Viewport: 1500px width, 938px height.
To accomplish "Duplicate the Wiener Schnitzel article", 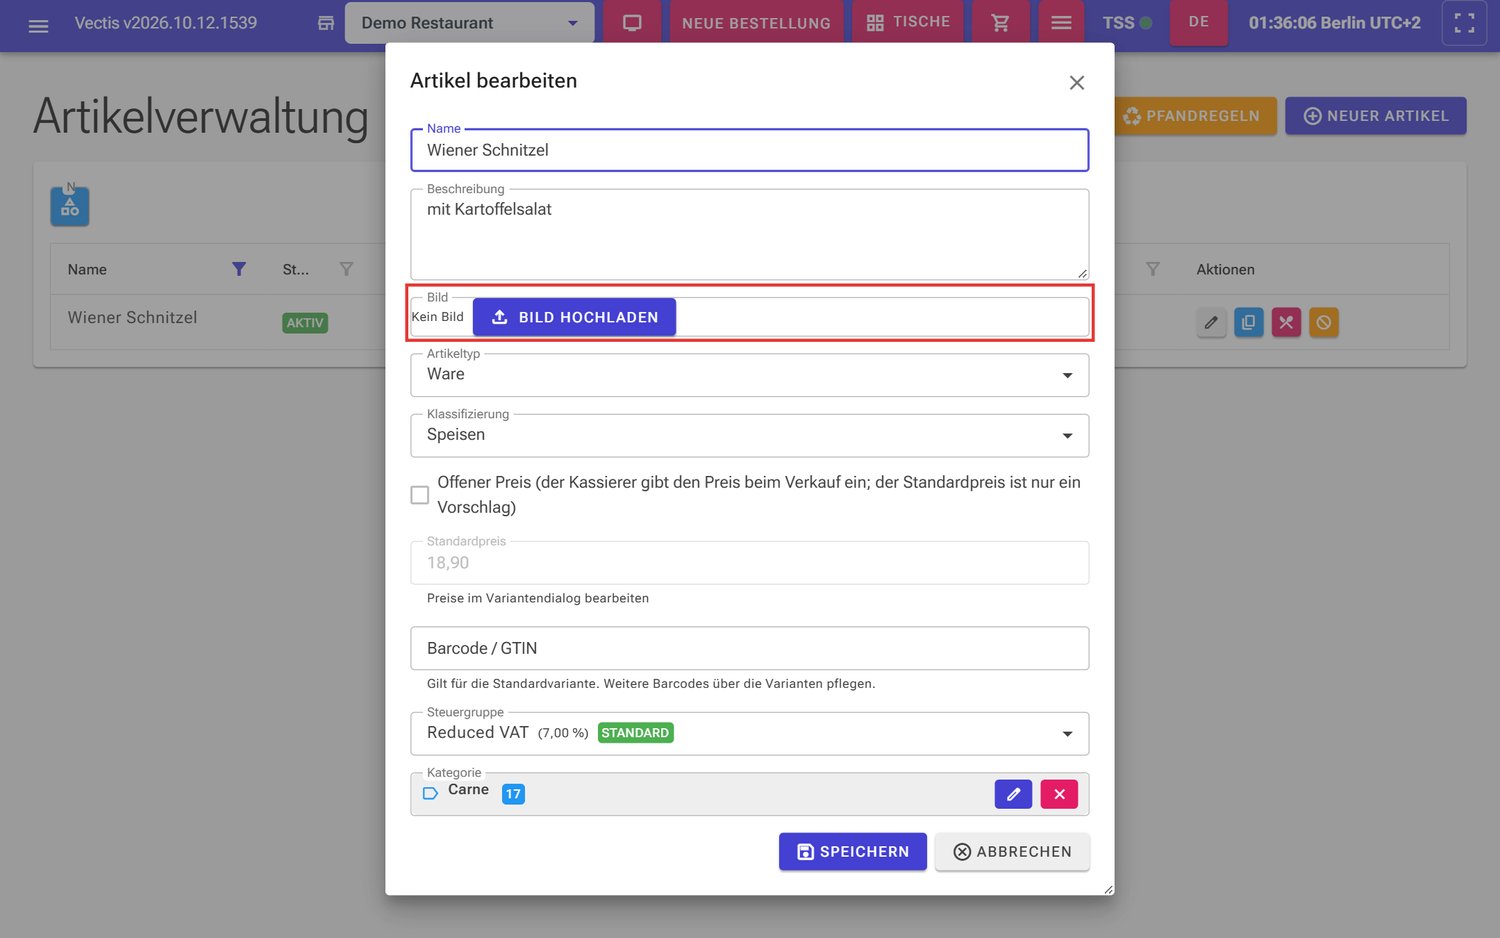I will pyautogui.click(x=1248, y=322).
